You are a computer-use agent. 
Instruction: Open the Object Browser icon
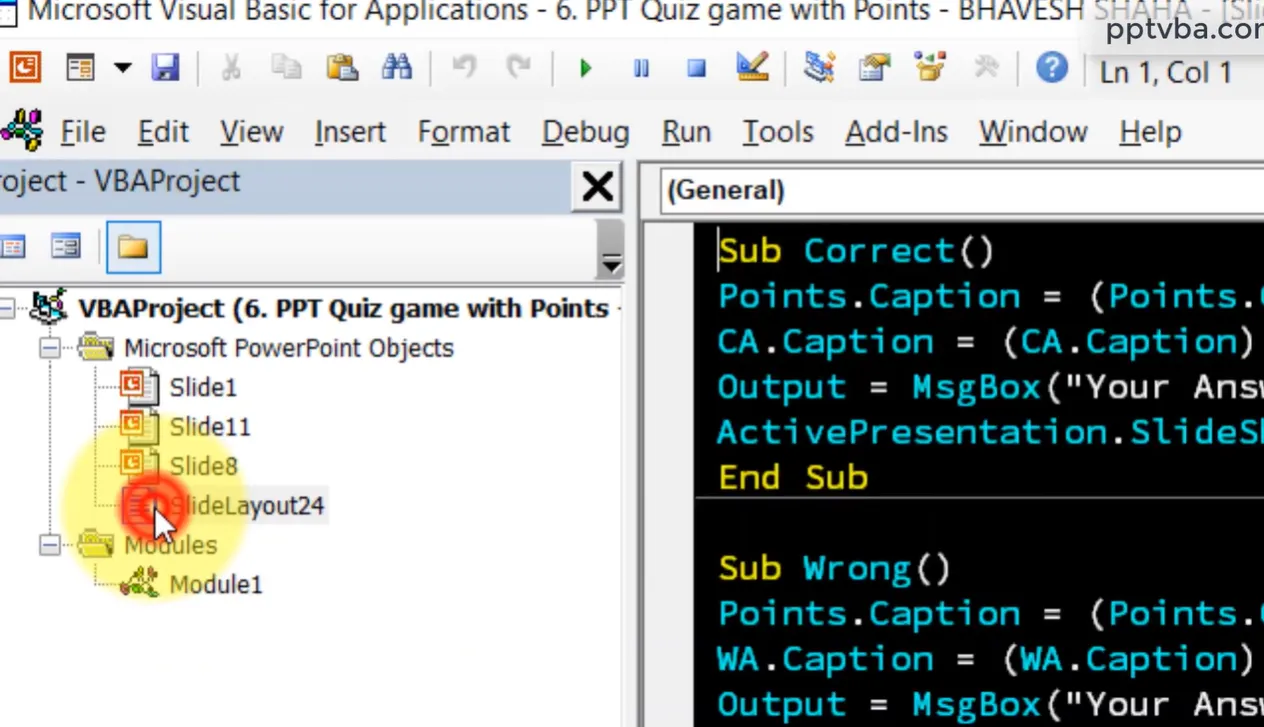930,68
